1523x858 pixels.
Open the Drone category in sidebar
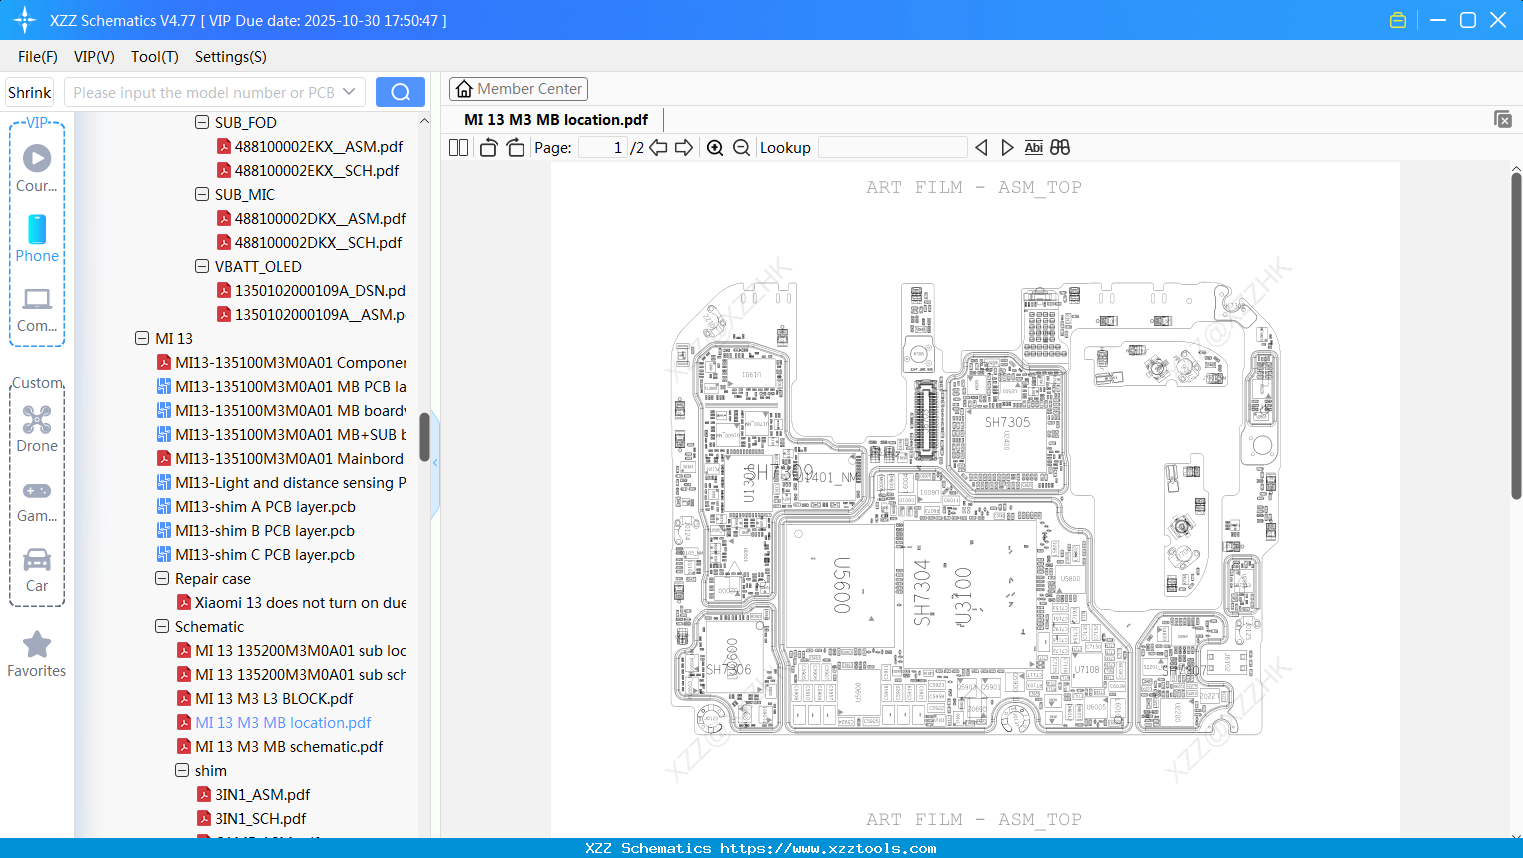[37, 427]
